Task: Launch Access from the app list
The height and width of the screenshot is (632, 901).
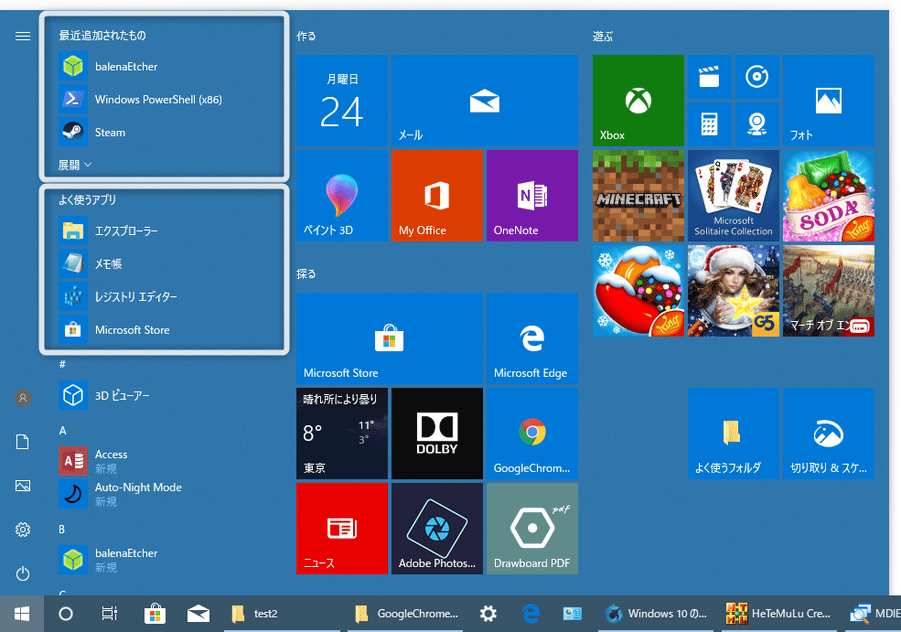Action: [165, 461]
